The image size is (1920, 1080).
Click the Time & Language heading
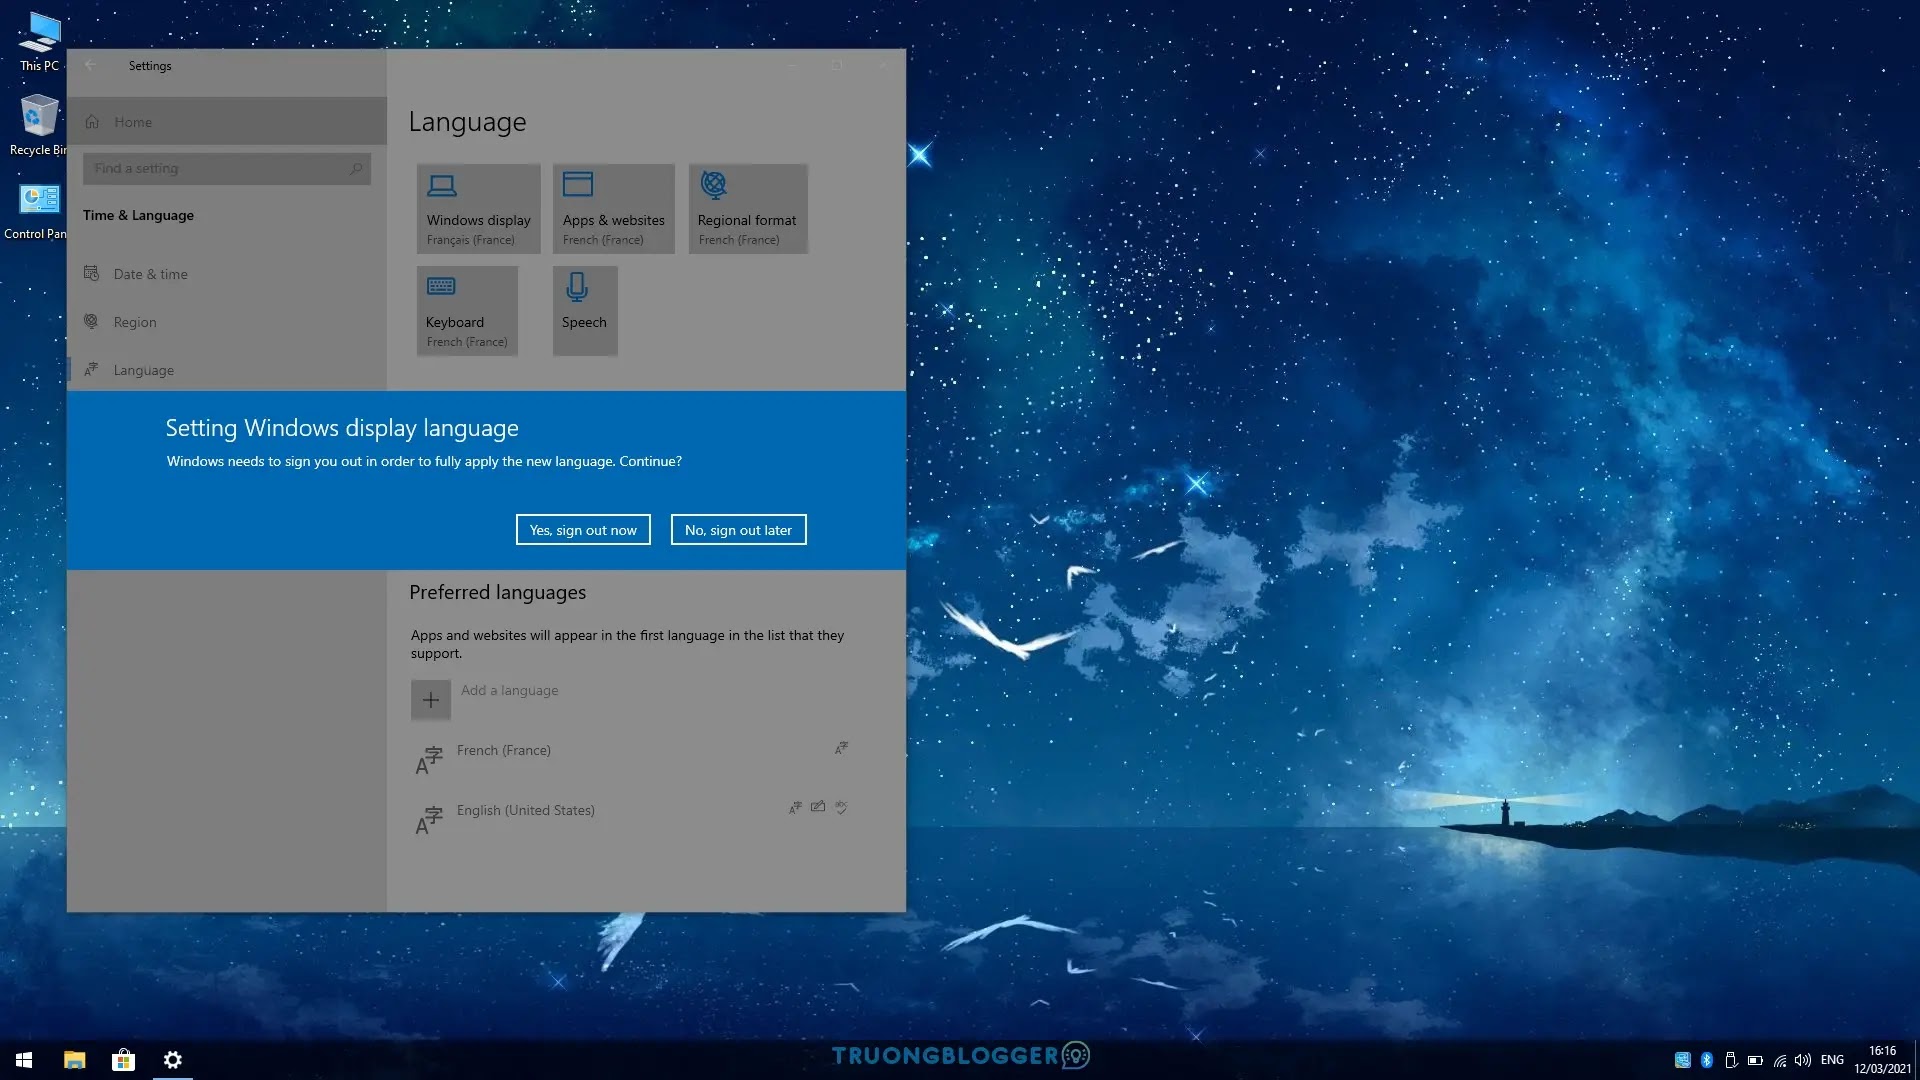pos(138,215)
